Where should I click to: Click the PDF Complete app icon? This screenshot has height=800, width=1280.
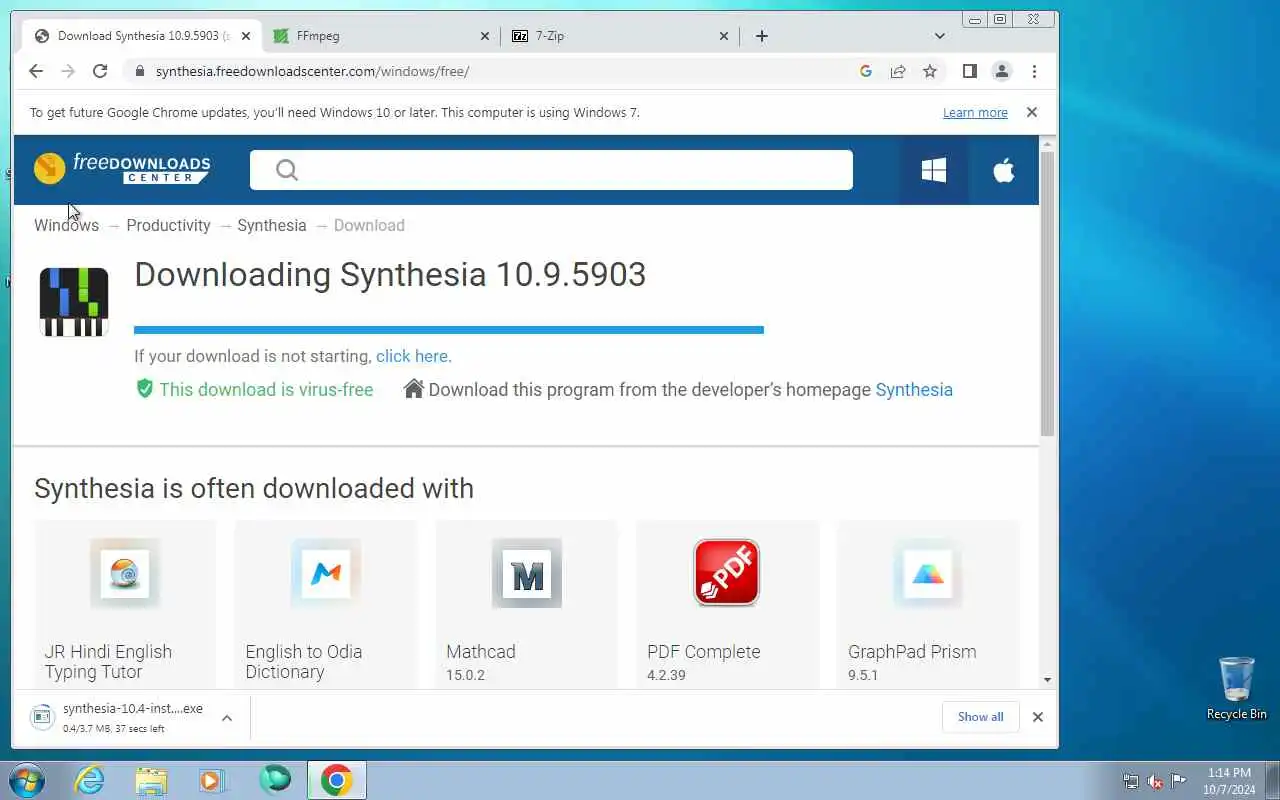[x=727, y=573]
